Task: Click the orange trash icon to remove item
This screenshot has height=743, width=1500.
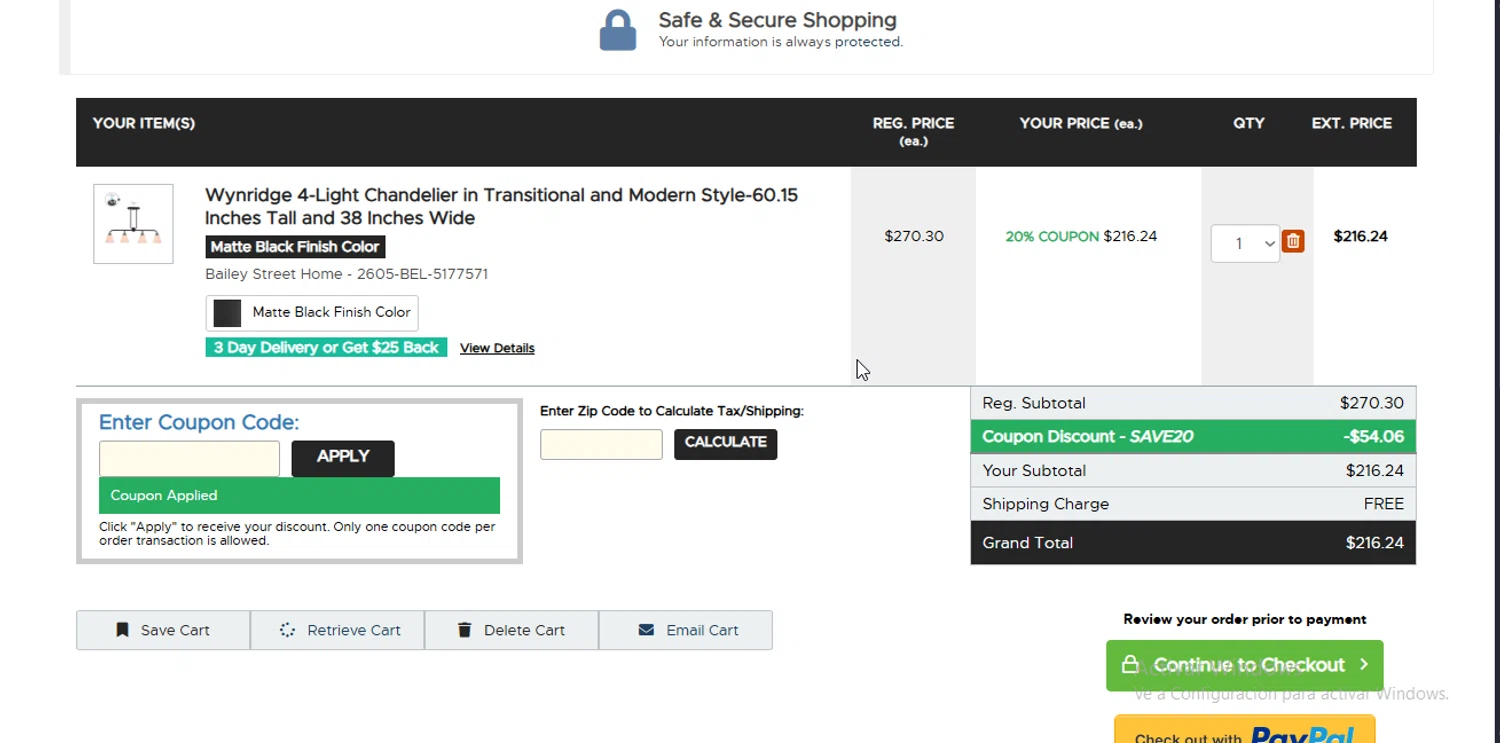Action: pyautogui.click(x=1293, y=241)
